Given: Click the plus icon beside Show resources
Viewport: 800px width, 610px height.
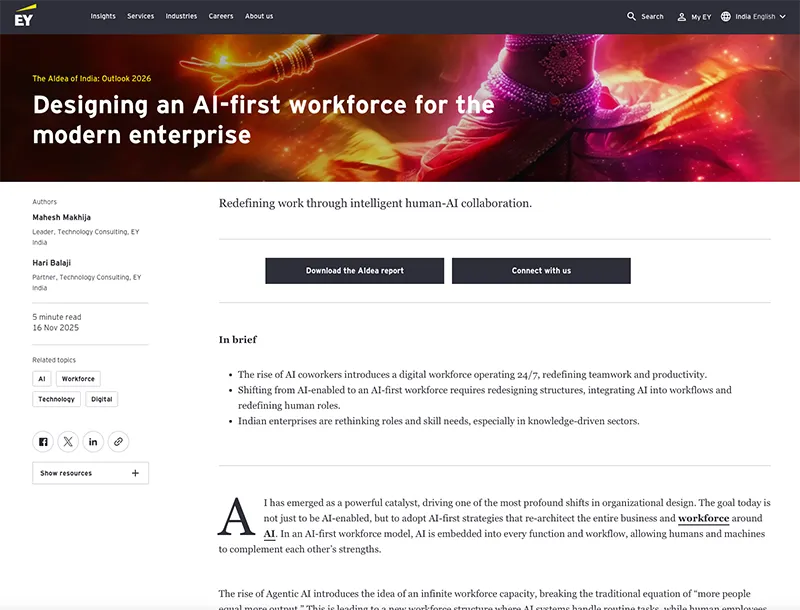Looking at the screenshot, I should click(135, 473).
